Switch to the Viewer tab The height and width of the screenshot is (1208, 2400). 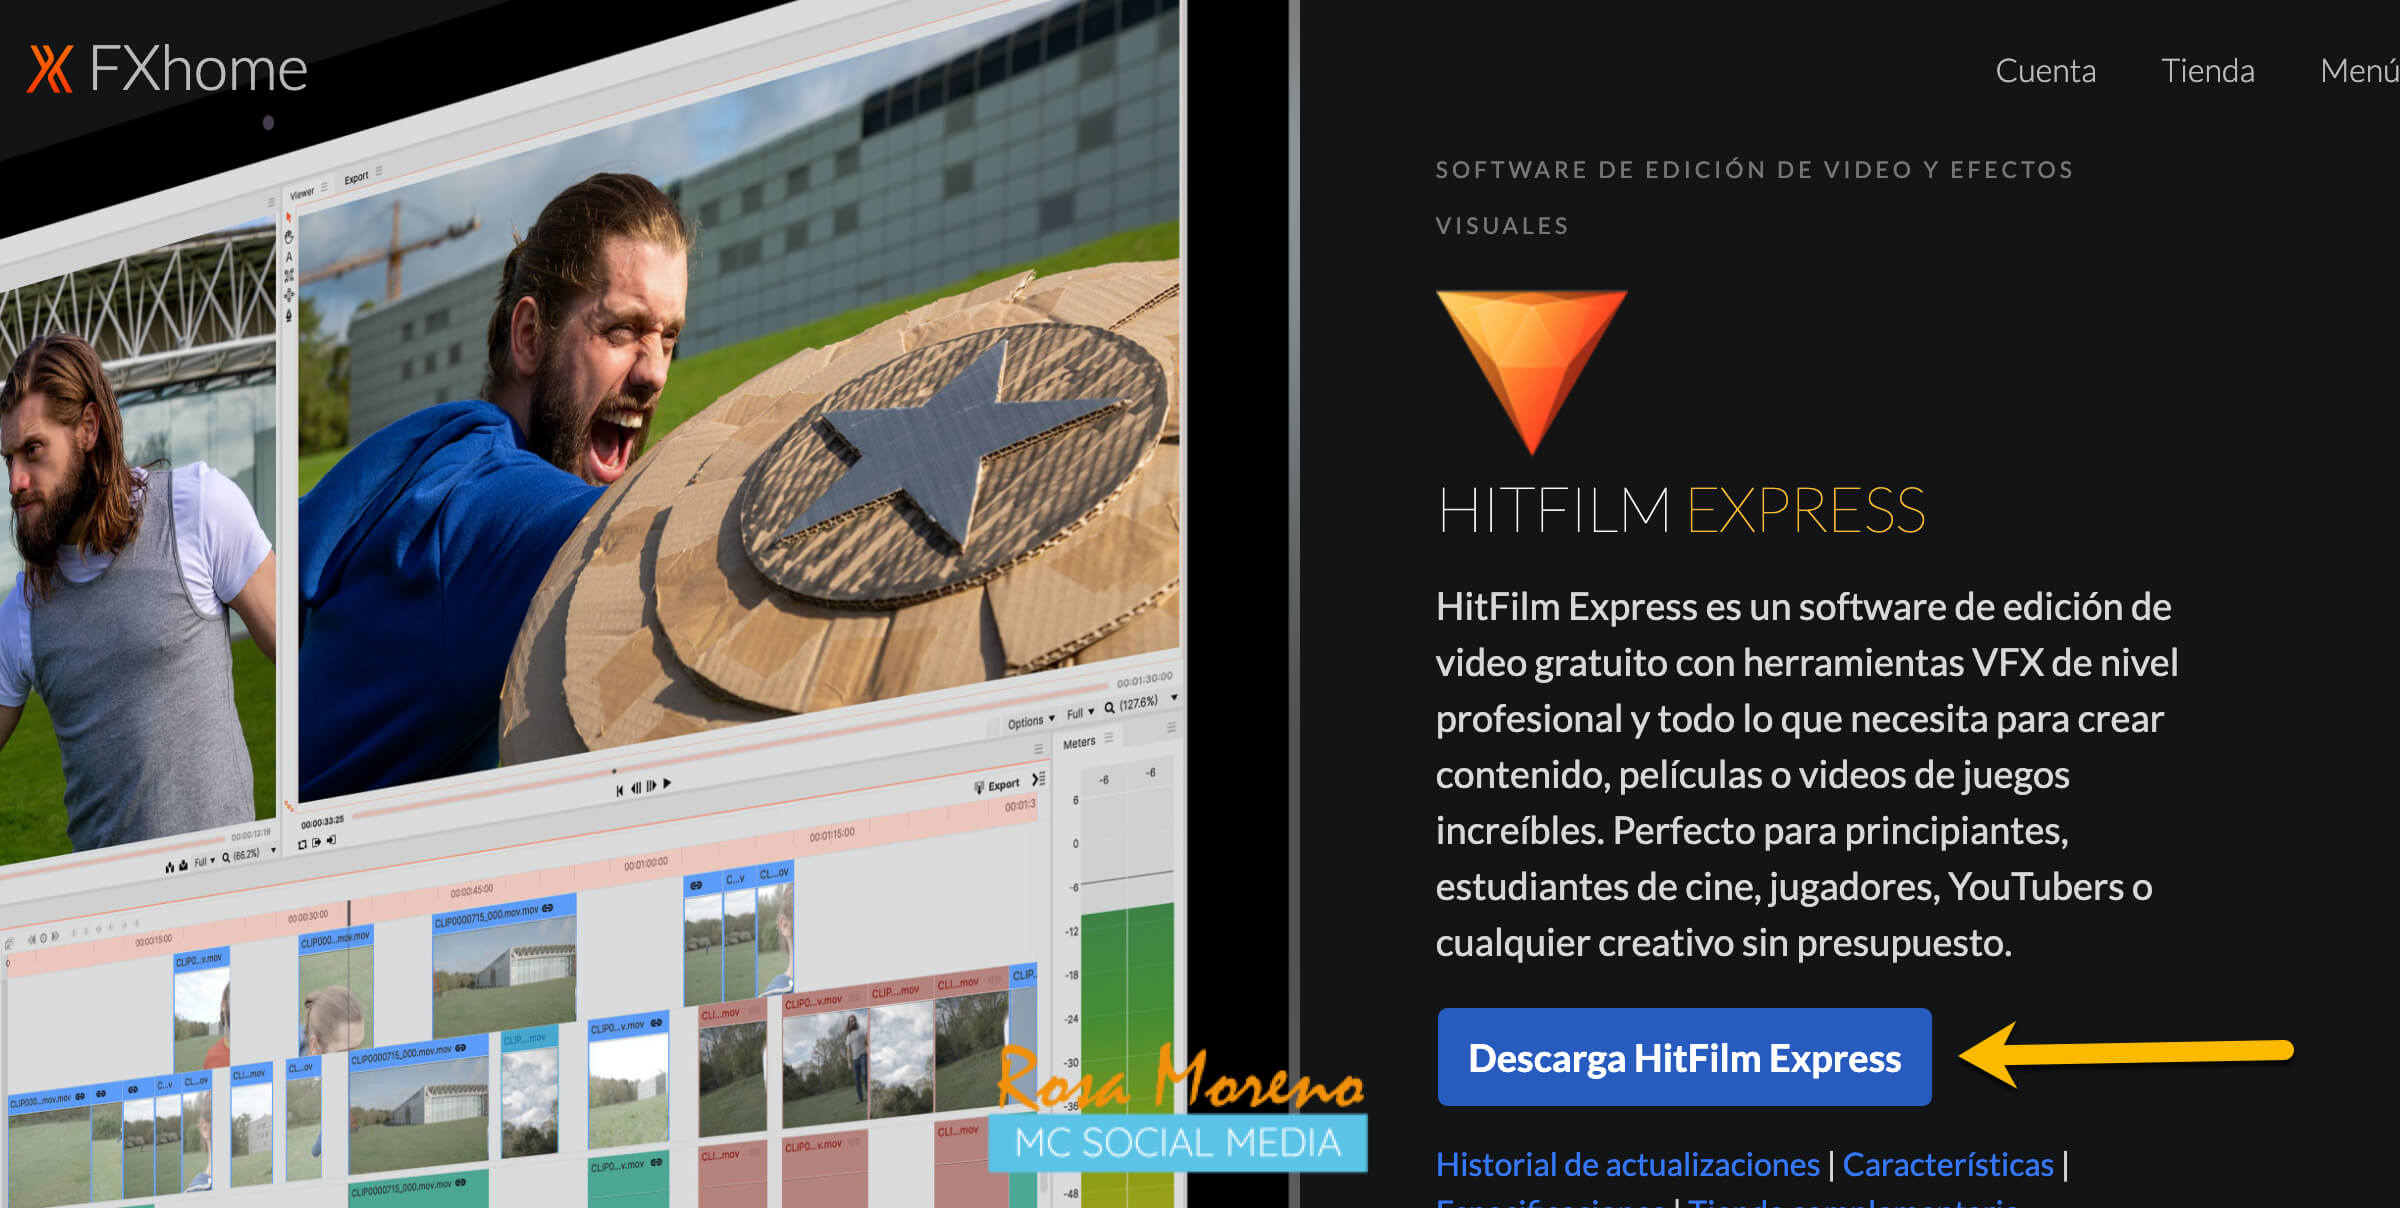(302, 193)
